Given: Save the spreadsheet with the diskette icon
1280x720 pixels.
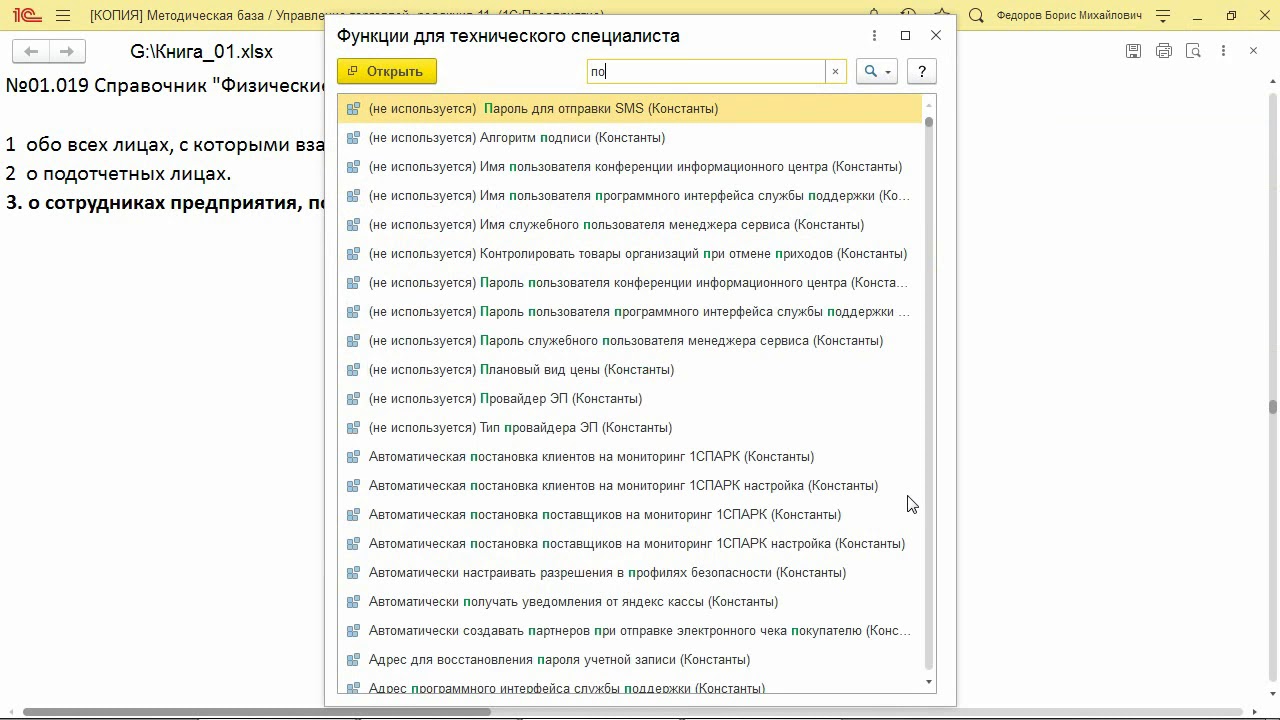Looking at the screenshot, I should (1133, 51).
